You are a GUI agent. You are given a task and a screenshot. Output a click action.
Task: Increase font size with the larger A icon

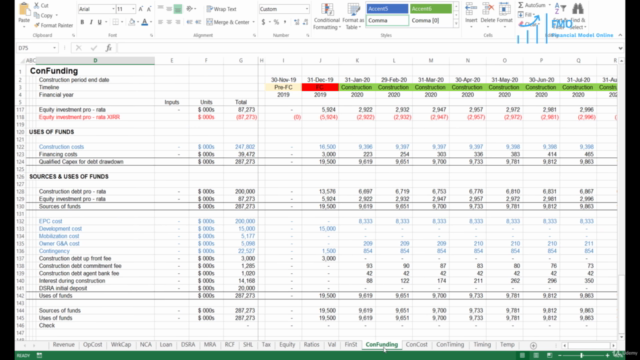[141, 9]
